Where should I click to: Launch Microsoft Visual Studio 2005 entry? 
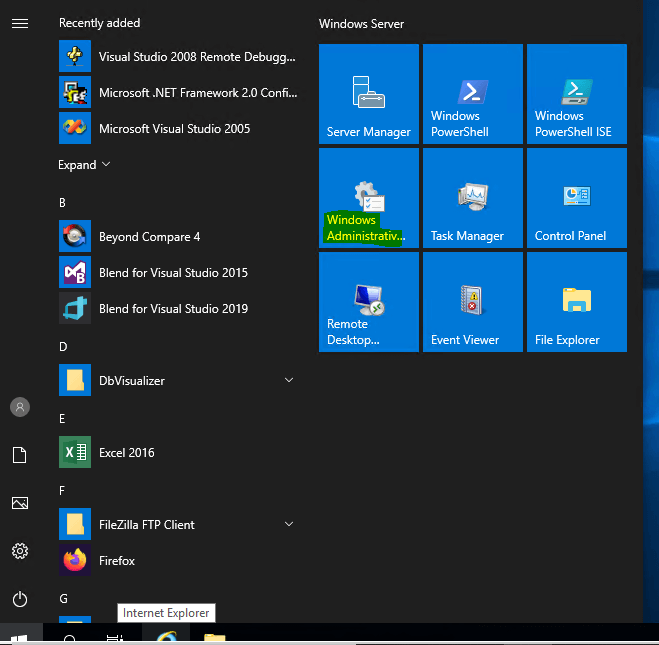(179, 128)
